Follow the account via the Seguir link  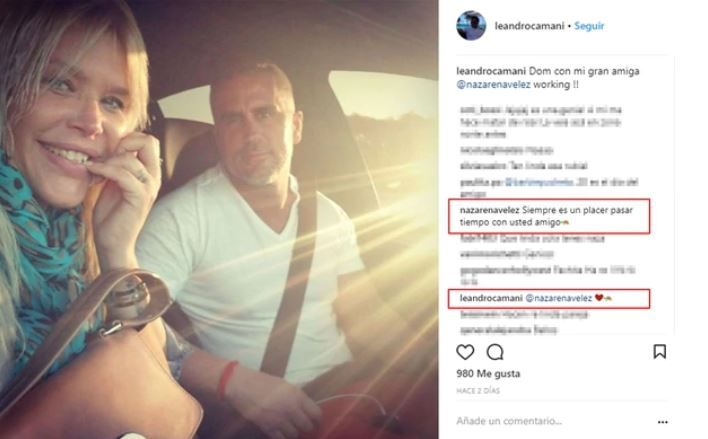click(x=589, y=26)
